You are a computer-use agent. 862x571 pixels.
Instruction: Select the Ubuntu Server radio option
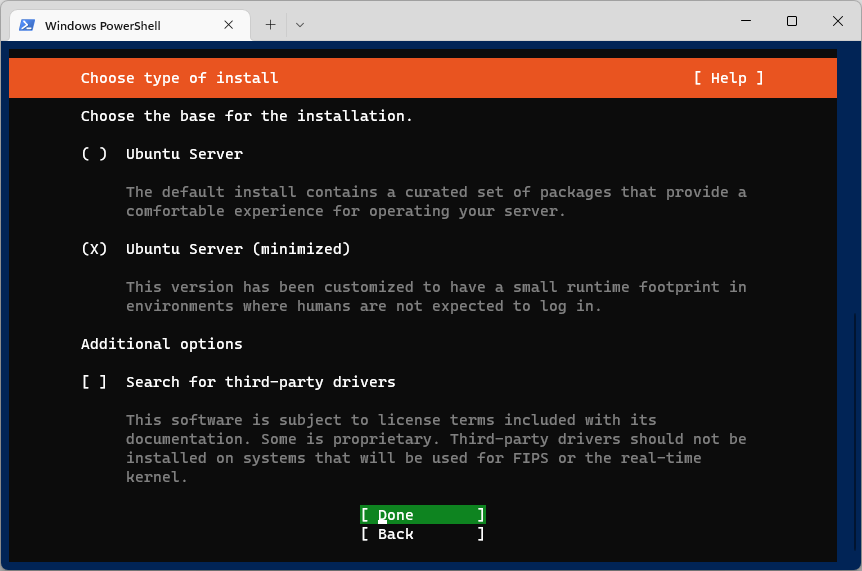click(94, 154)
